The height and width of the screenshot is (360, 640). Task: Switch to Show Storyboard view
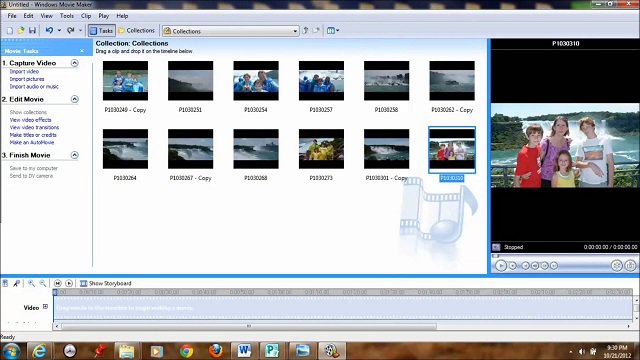click(x=106, y=283)
